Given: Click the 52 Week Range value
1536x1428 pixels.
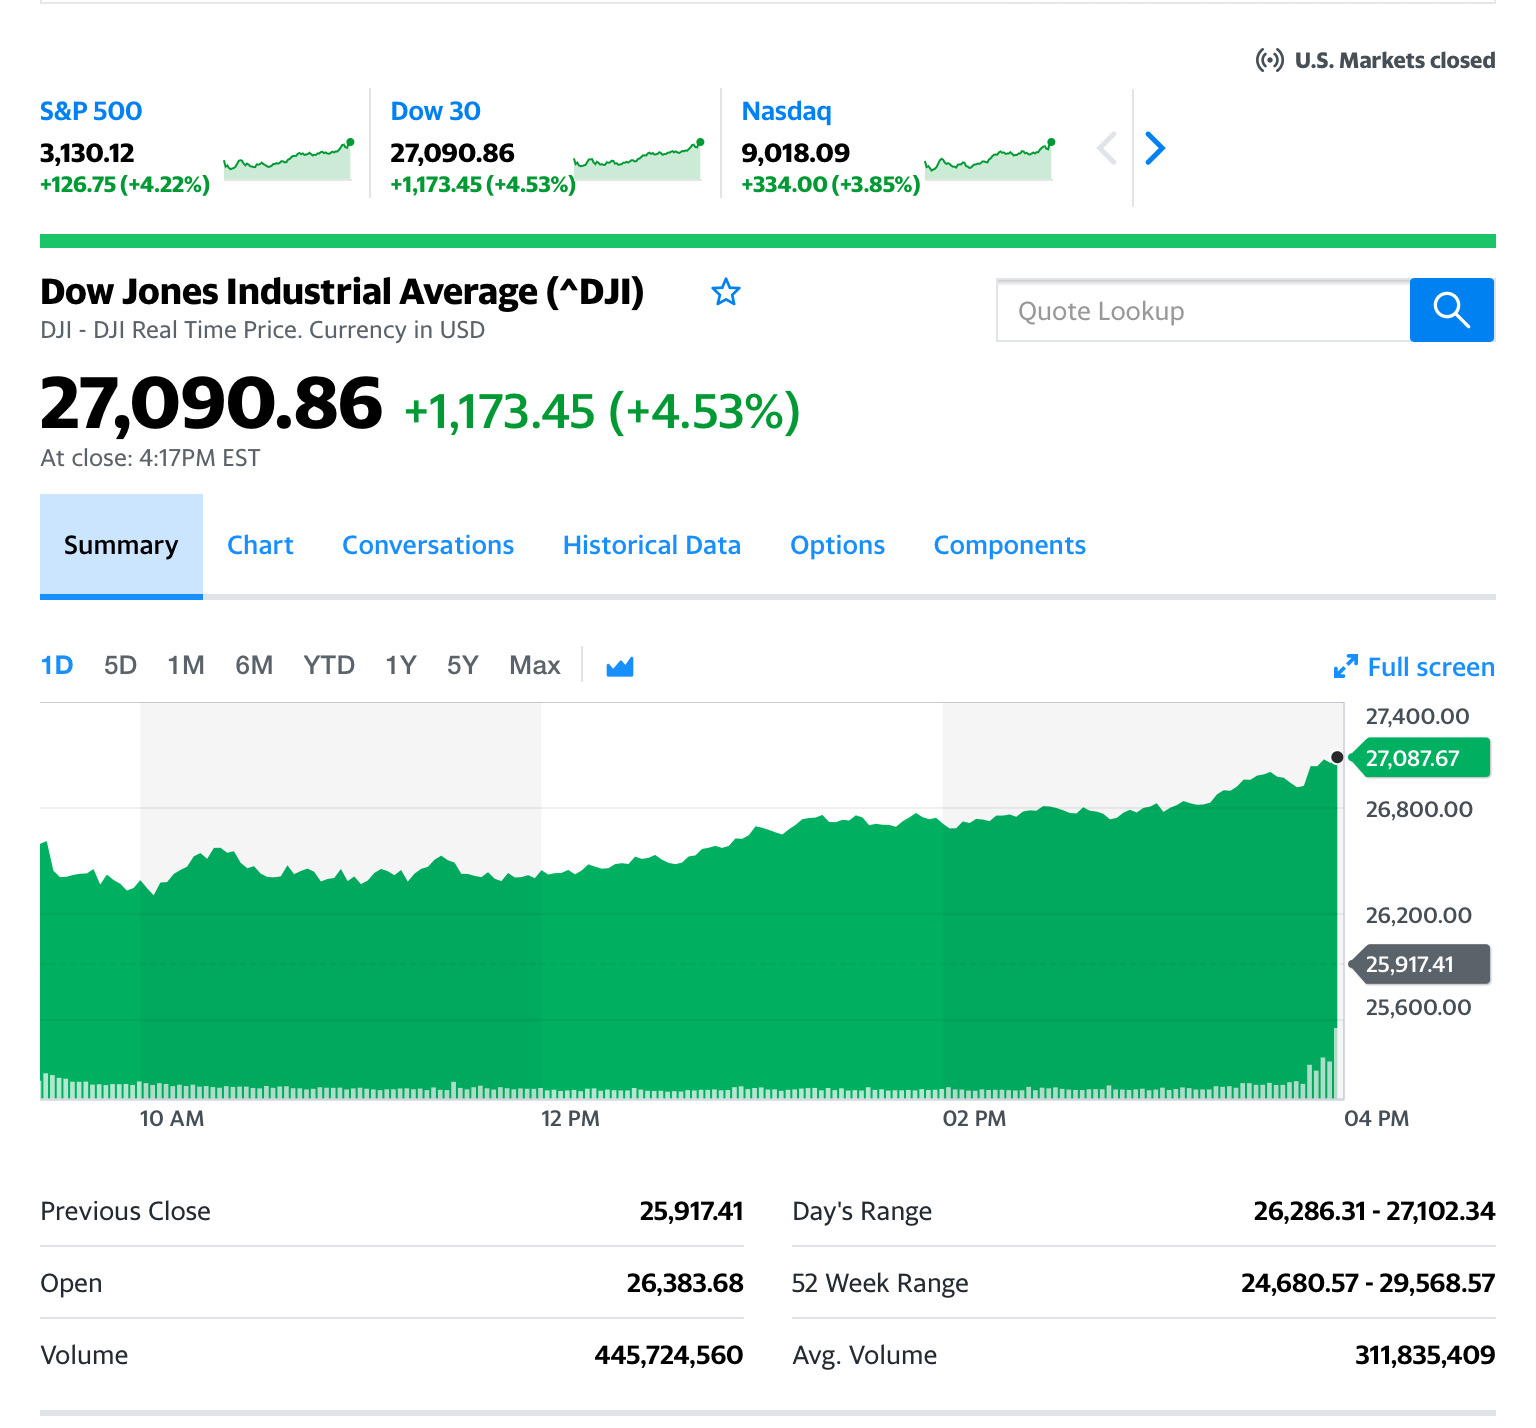Looking at the screenshot, I should click(1368, 1283).
